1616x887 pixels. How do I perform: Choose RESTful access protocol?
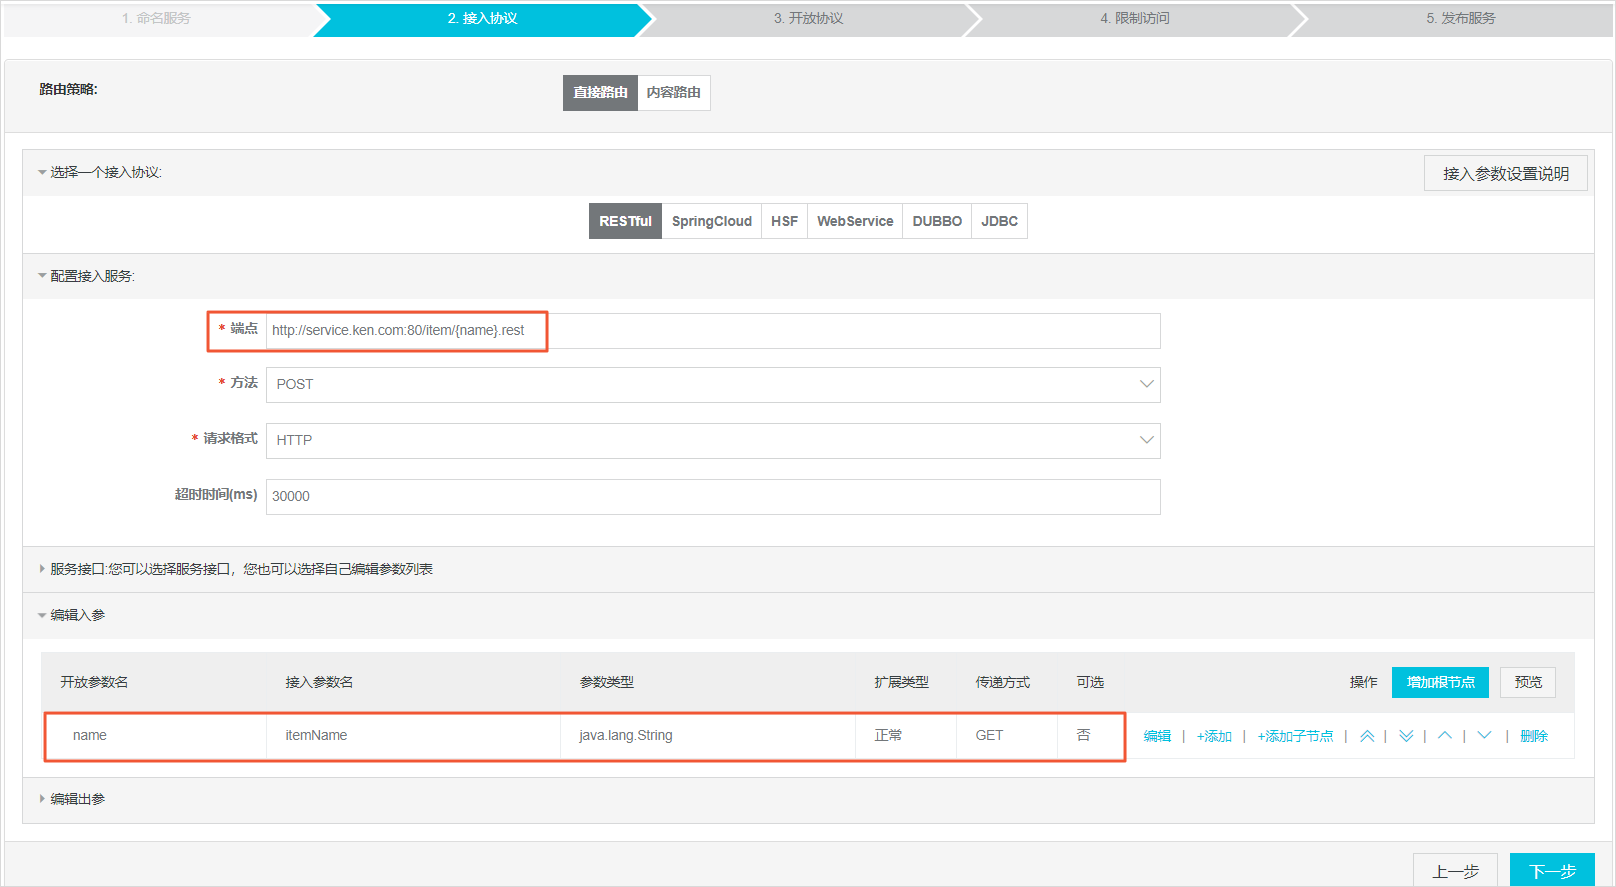click(625, 221)
